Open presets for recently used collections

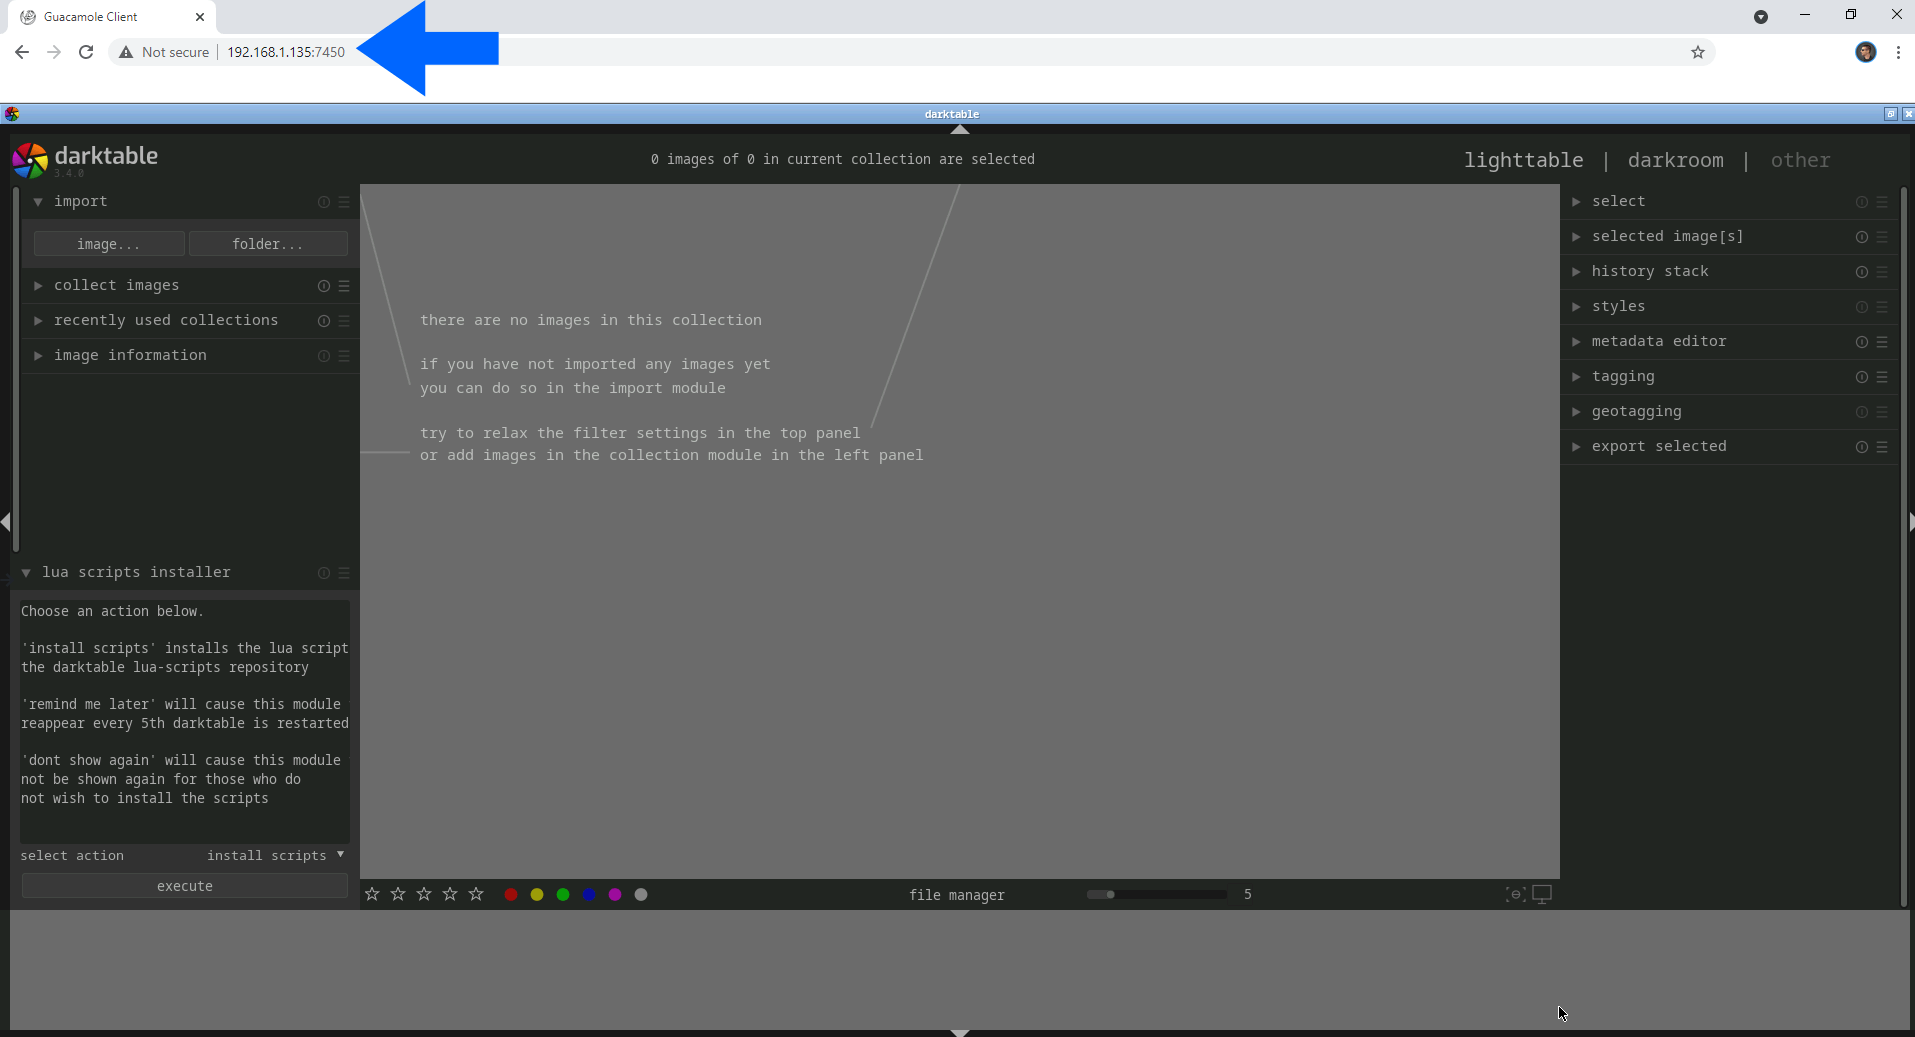[344, 321]
